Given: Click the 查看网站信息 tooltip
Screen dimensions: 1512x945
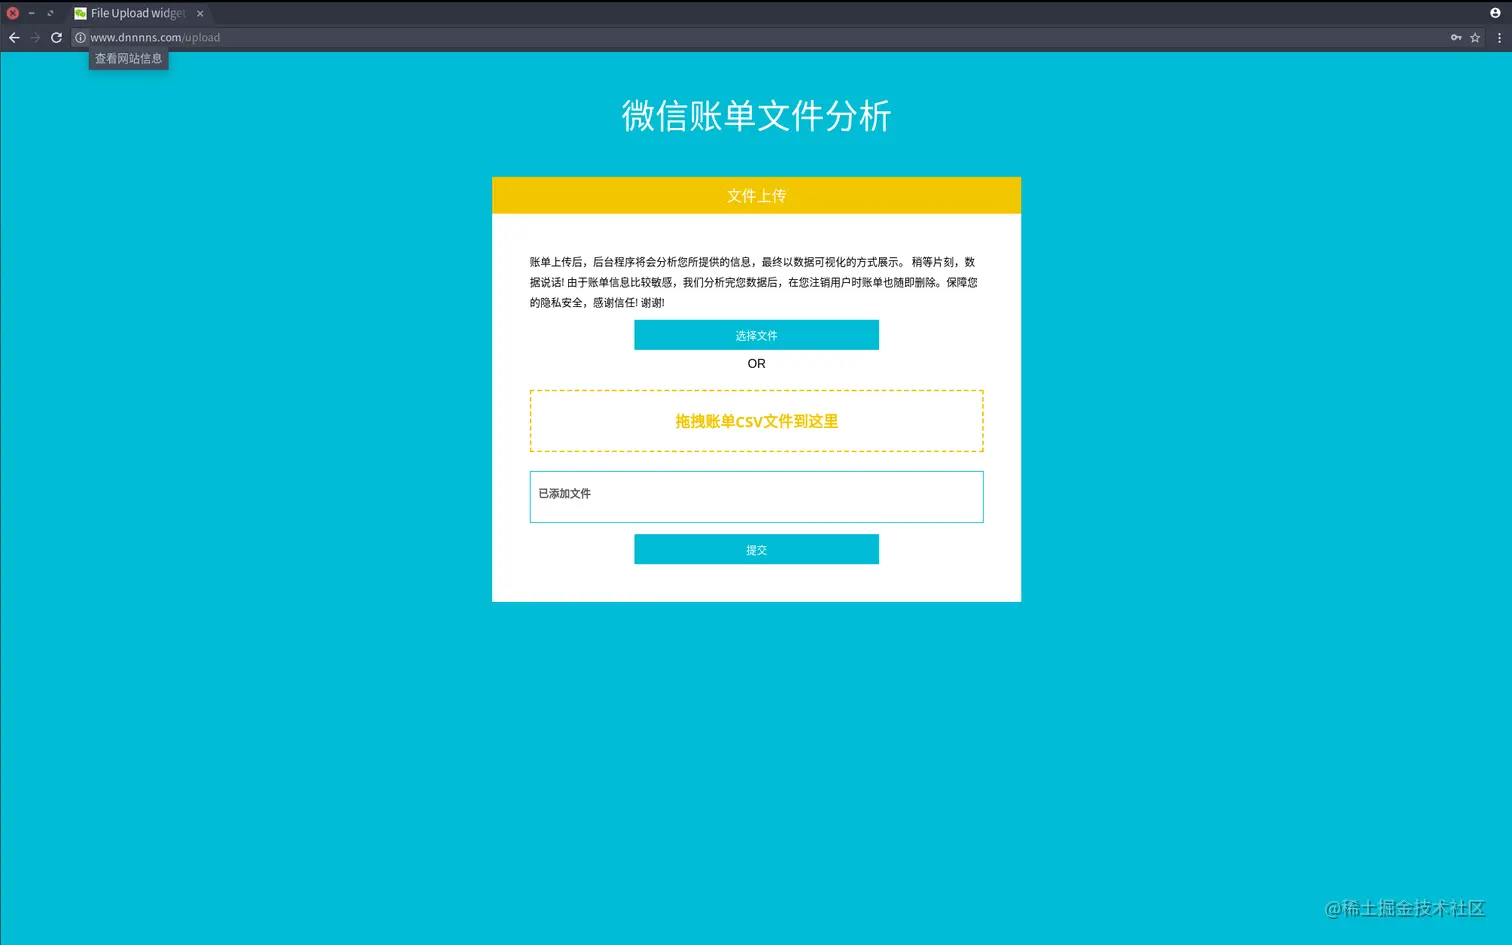Looking at the screenshot, I should 128,58.
